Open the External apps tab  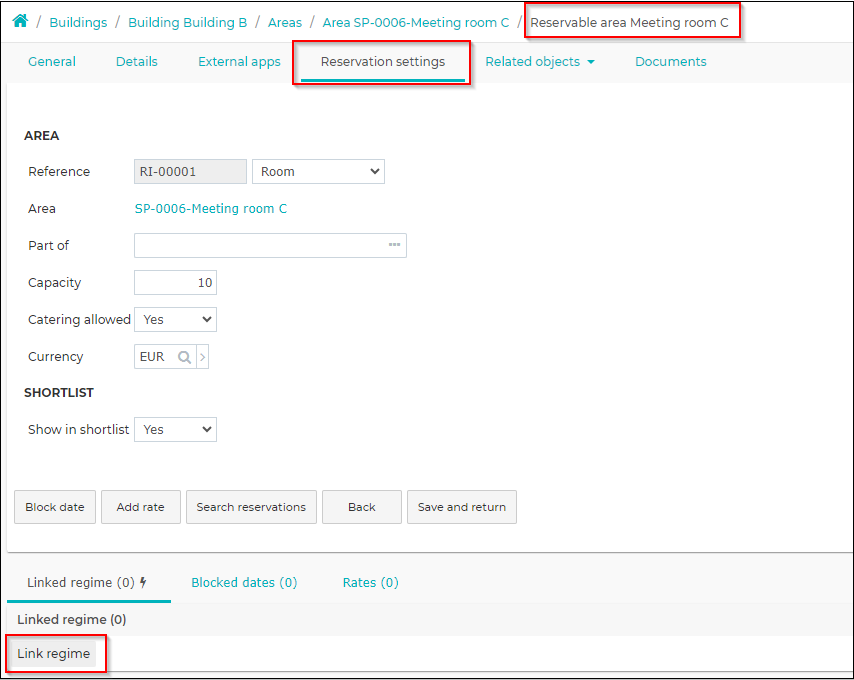(x=239, y=62)
